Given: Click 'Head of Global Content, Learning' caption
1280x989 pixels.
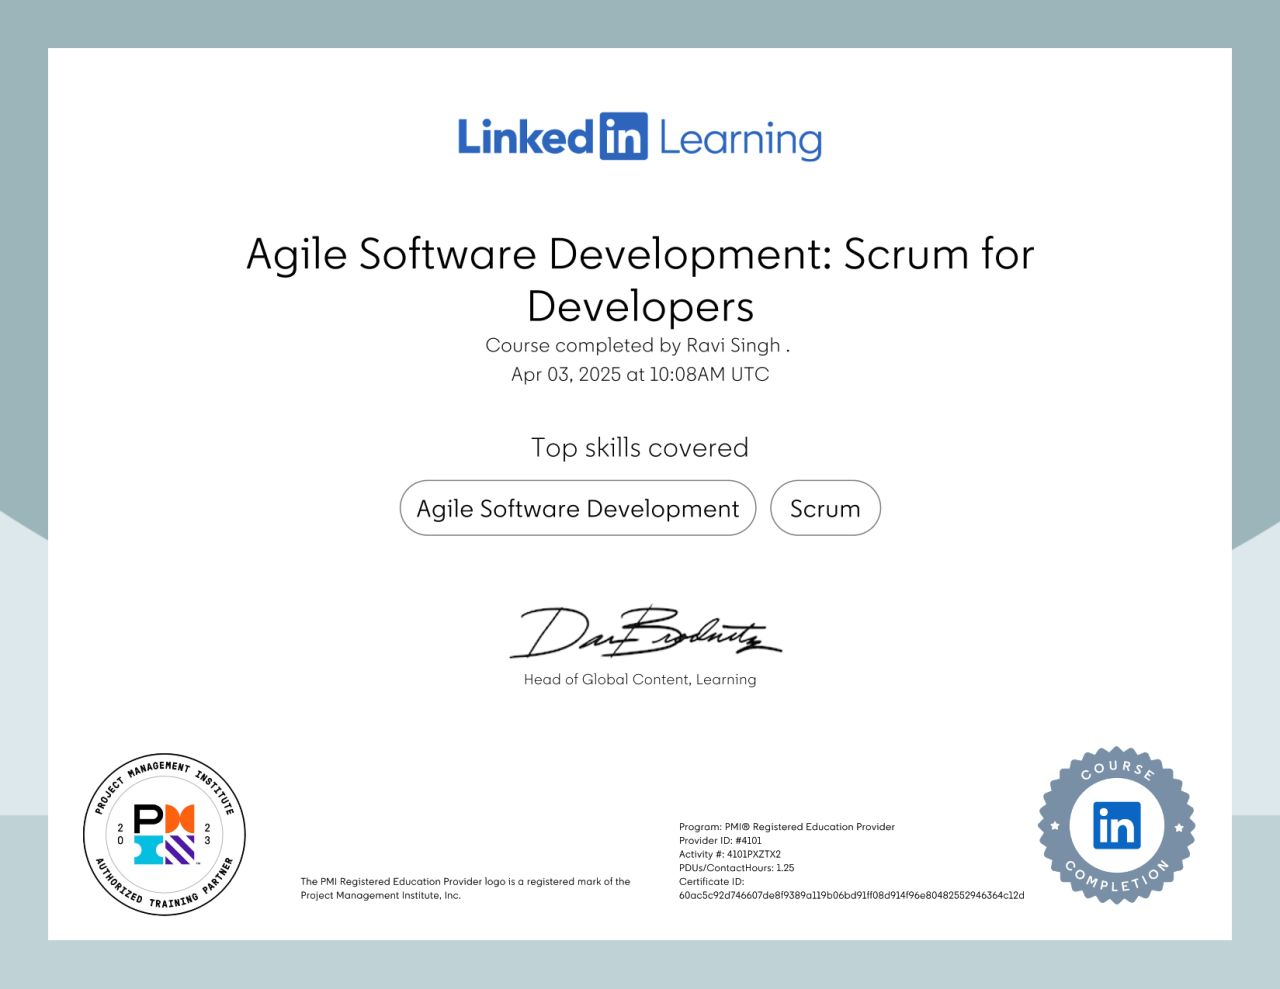Looking at the screenshot, I should [640, 679].
